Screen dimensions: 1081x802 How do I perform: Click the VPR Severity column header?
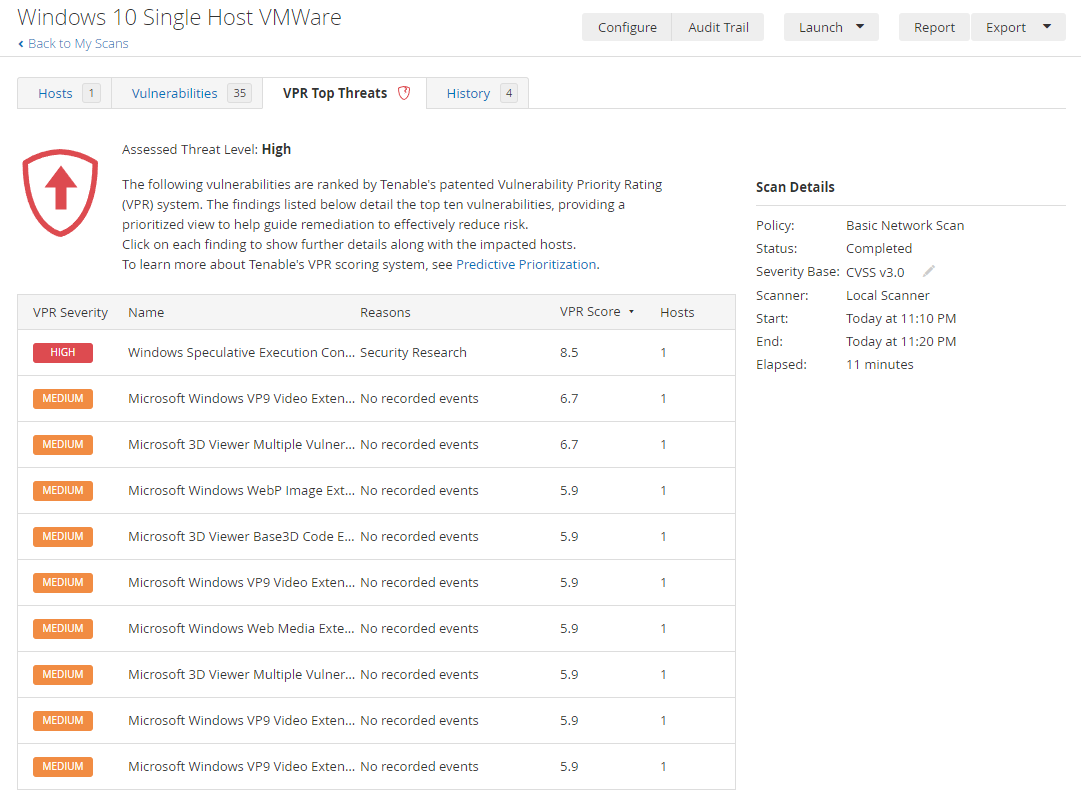[x=70, y=312]
